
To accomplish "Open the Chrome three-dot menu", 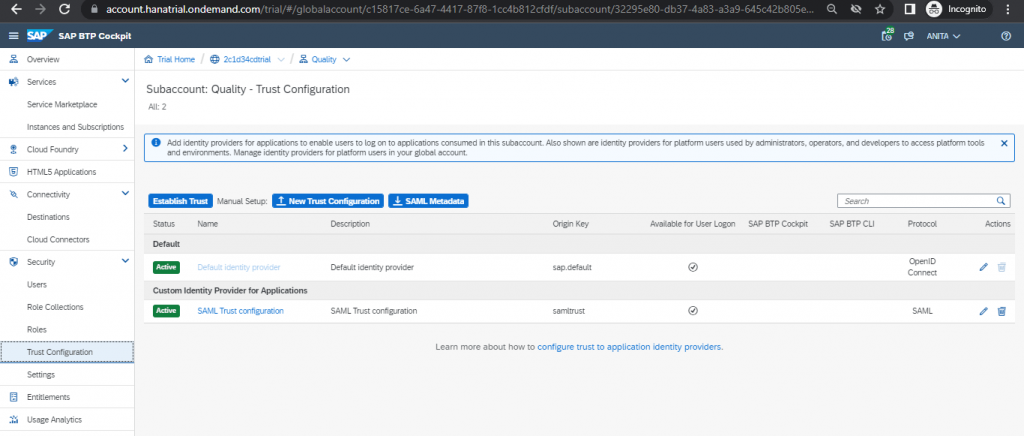I will click(x=1009, y=9).
